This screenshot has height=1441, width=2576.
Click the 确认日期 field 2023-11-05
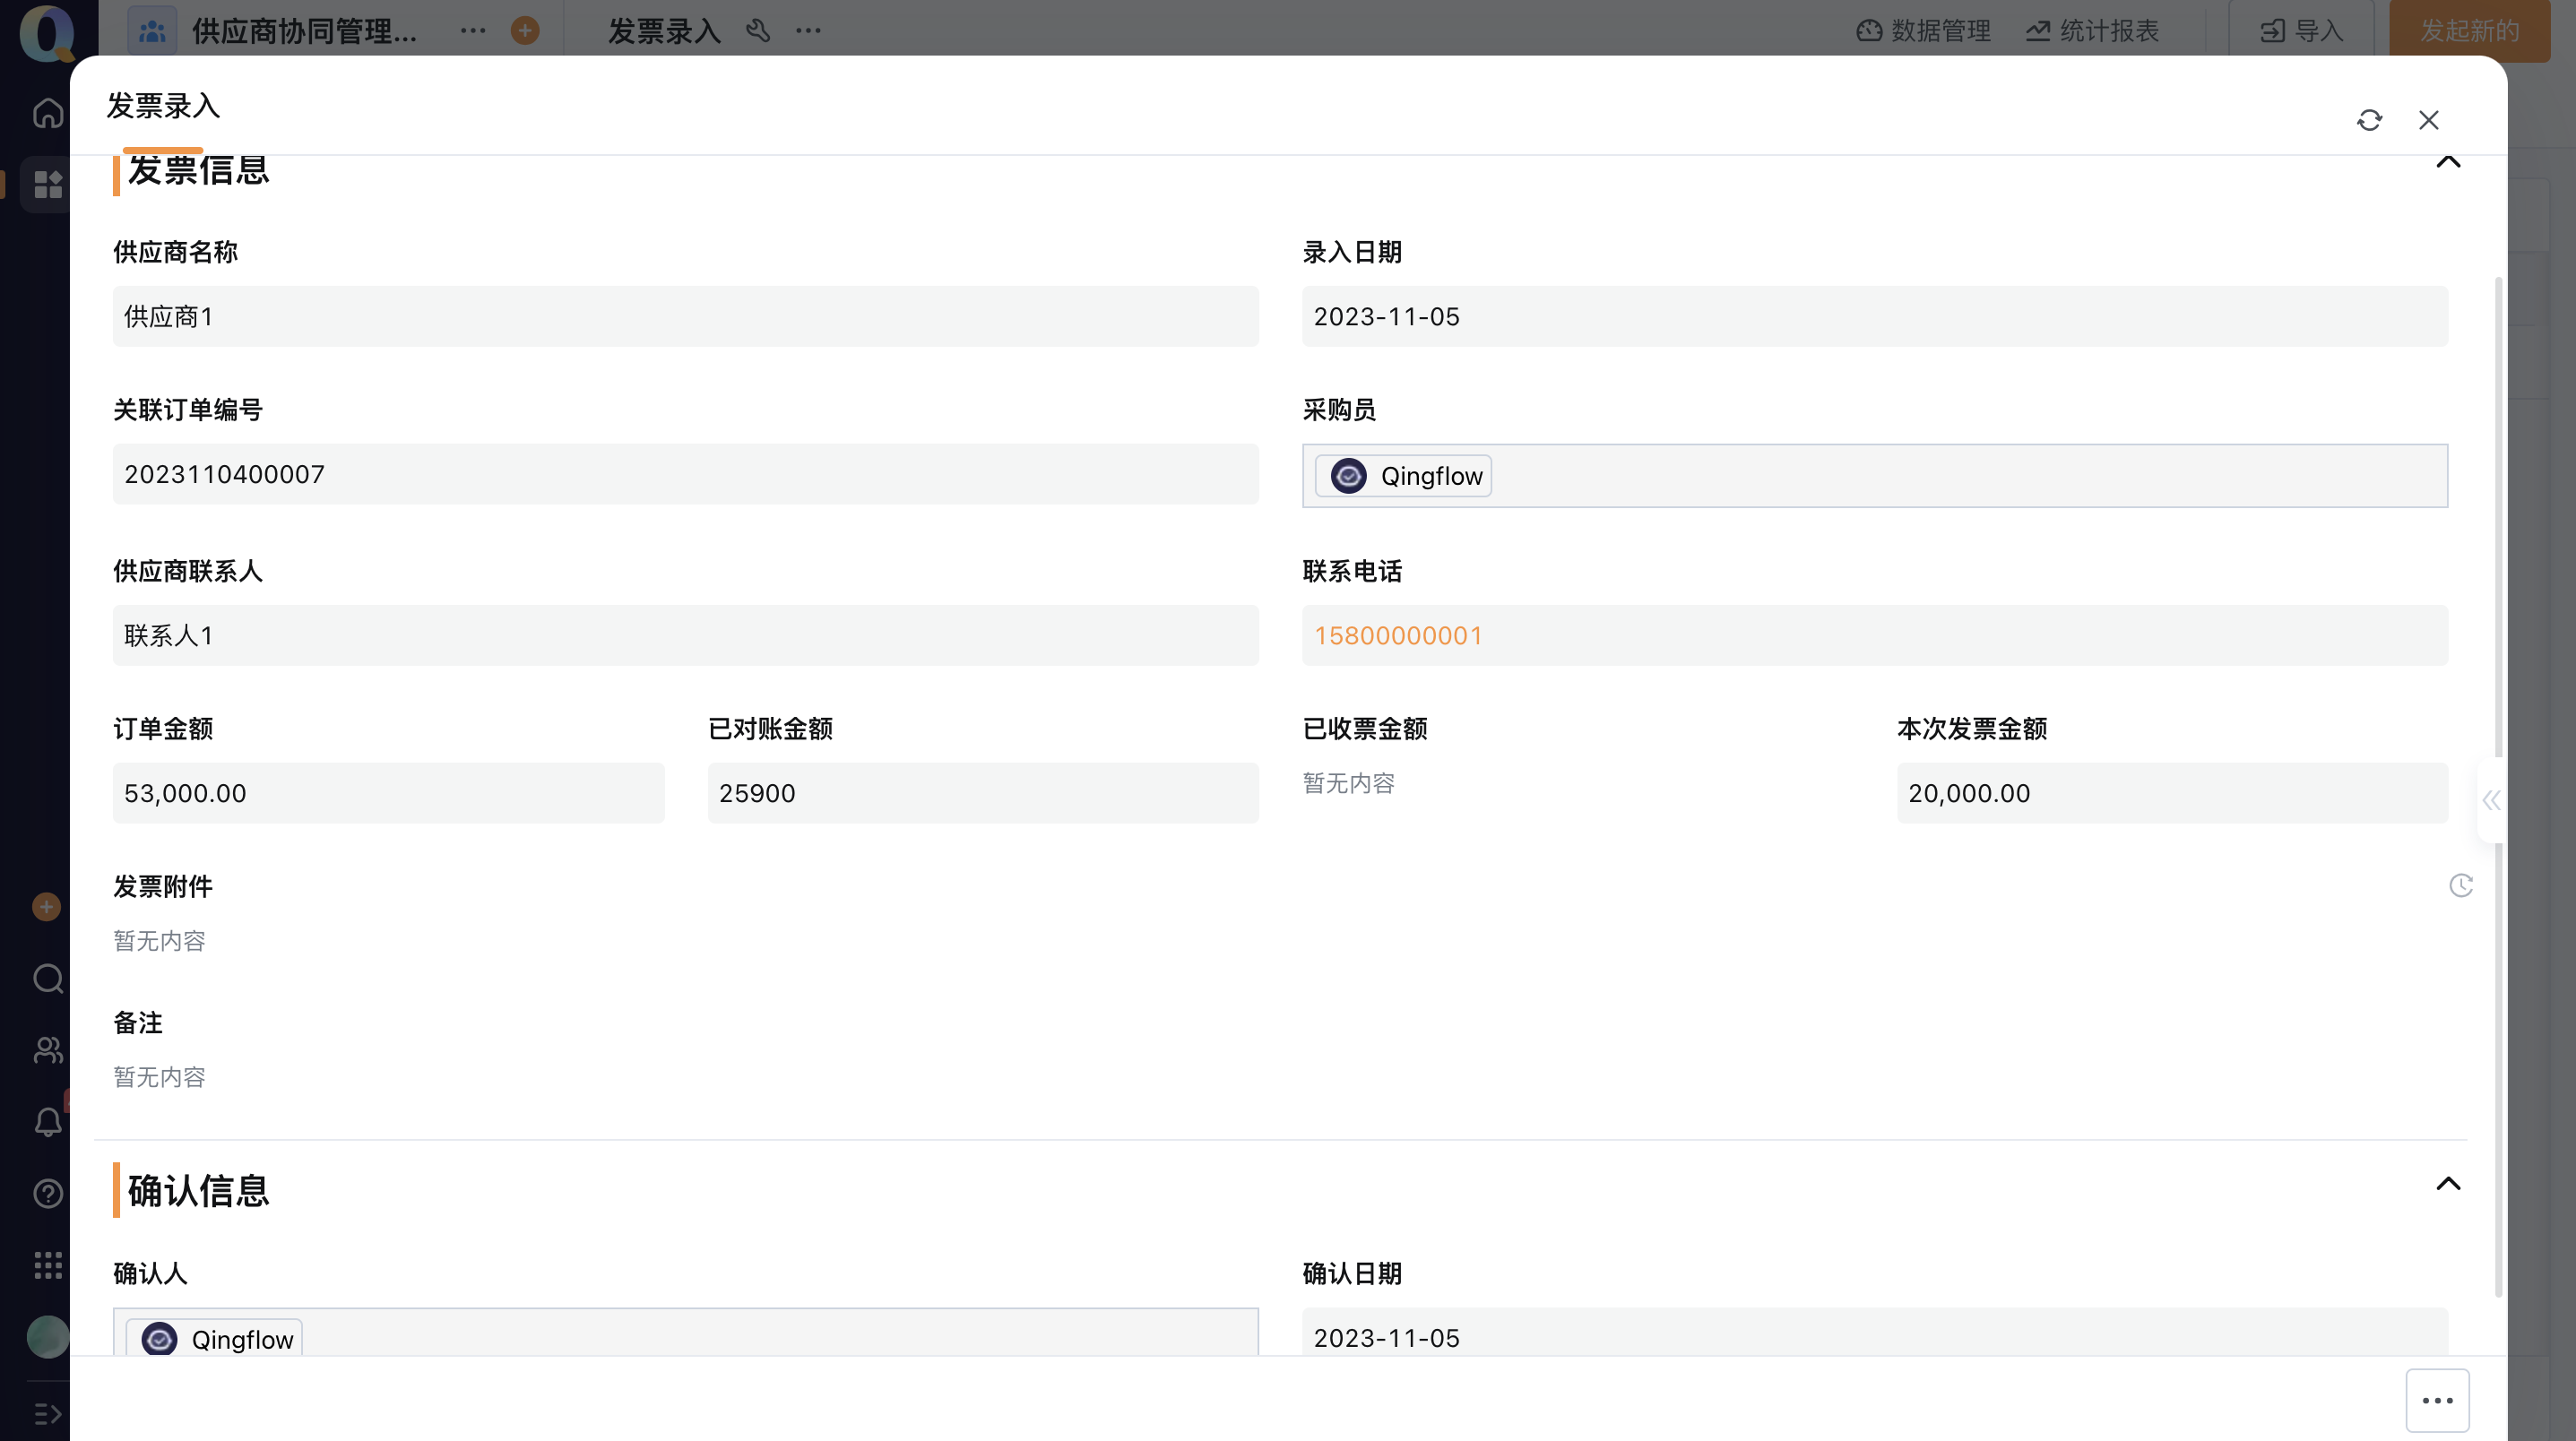coord(1875,1333)
